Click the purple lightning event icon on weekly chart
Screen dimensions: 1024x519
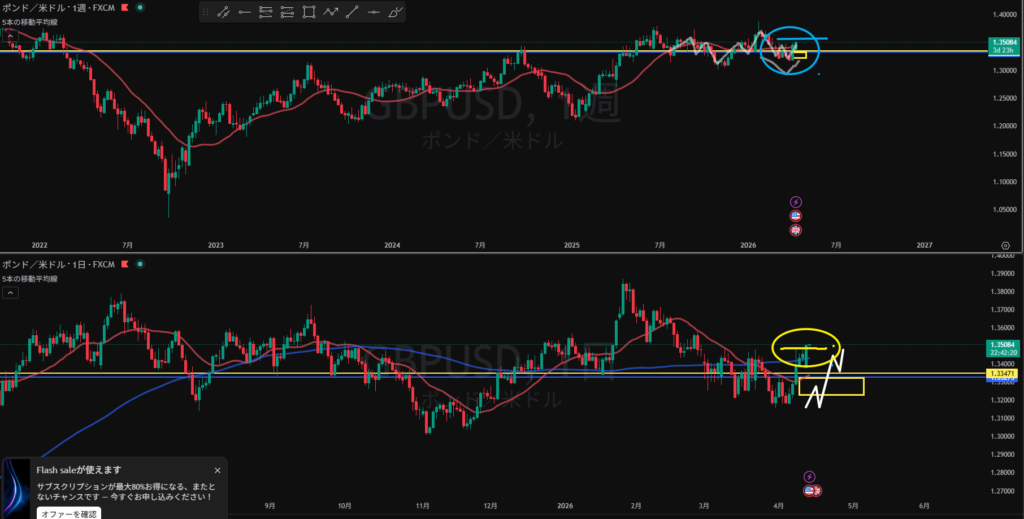796,201
